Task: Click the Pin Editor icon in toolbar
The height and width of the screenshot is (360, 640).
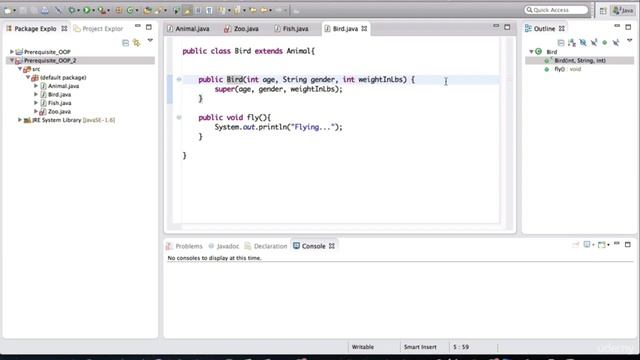Action: click(296, 11)
